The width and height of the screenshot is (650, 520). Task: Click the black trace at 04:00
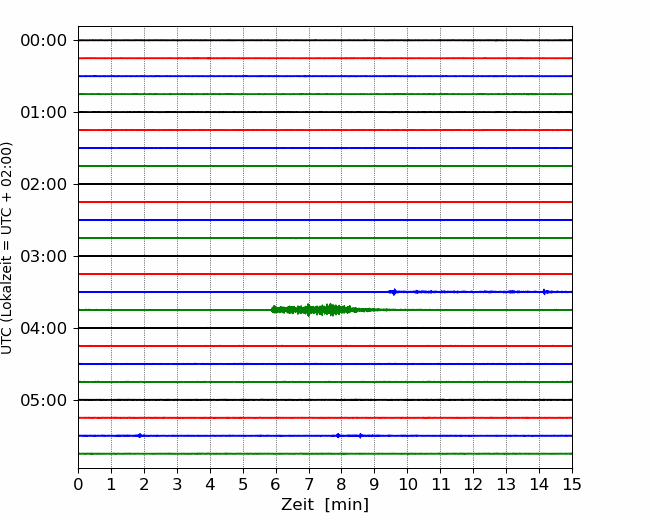click(325, 328)
